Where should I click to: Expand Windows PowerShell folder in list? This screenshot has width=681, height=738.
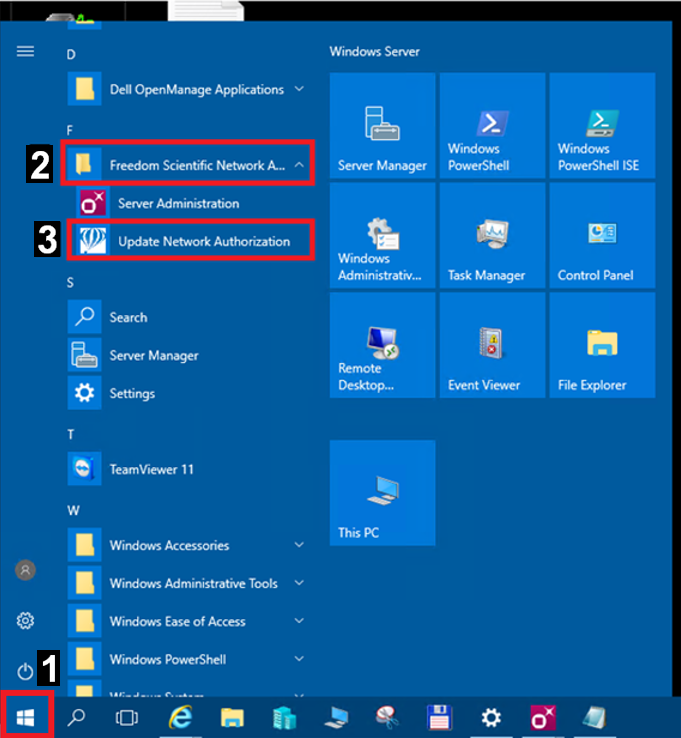click(x=187, y=659)
